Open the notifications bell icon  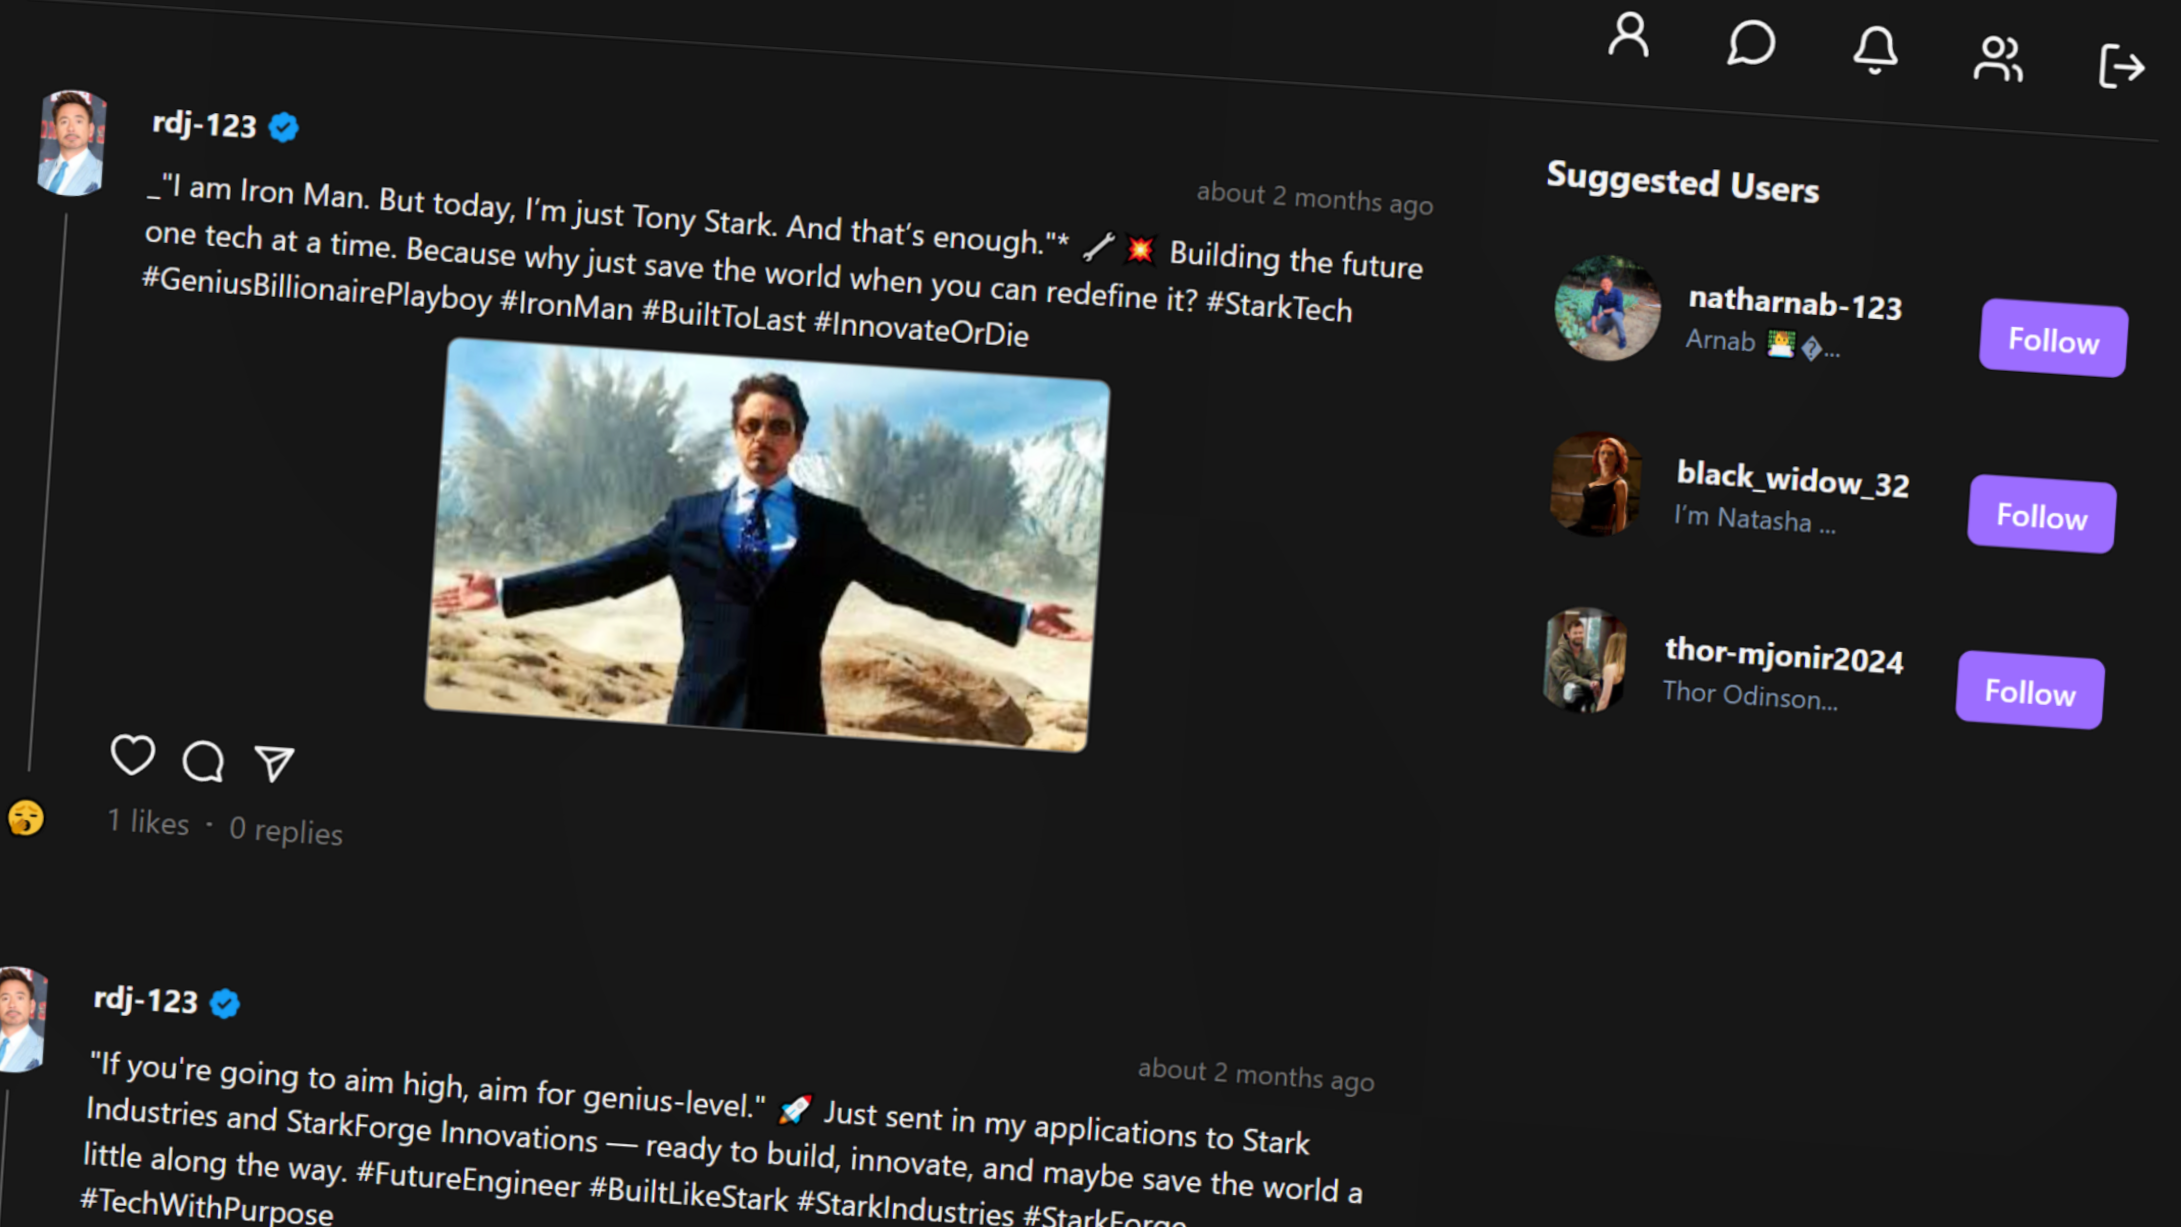(x=1874, y=50)
